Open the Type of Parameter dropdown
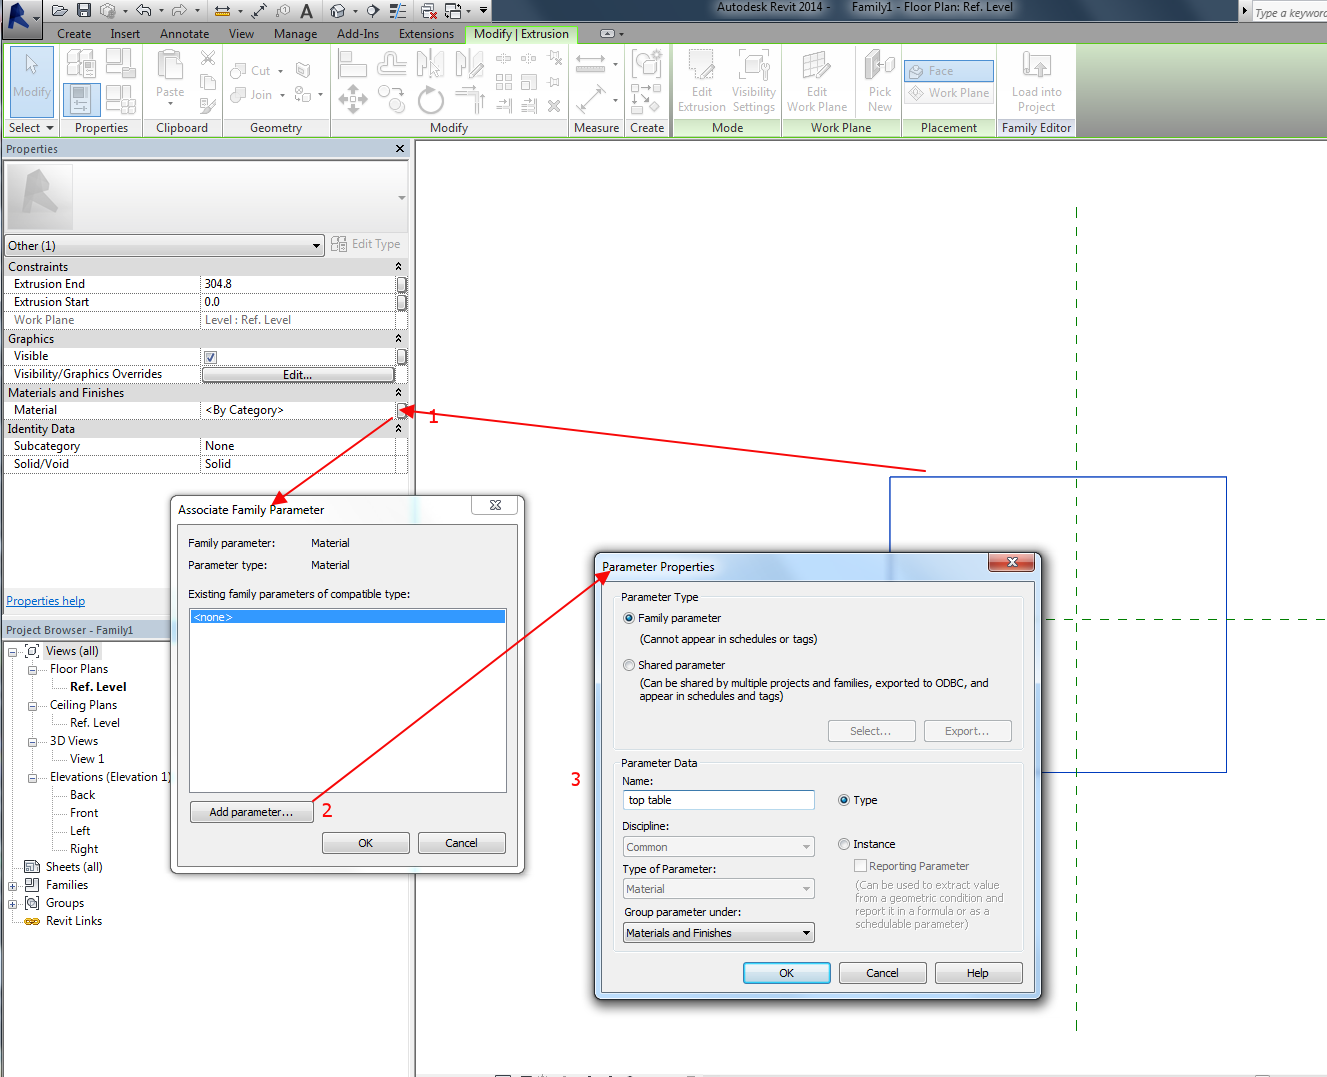The height and width of the screenshot is (1077, 1327). pyautogui.click(x=719, y=889)
